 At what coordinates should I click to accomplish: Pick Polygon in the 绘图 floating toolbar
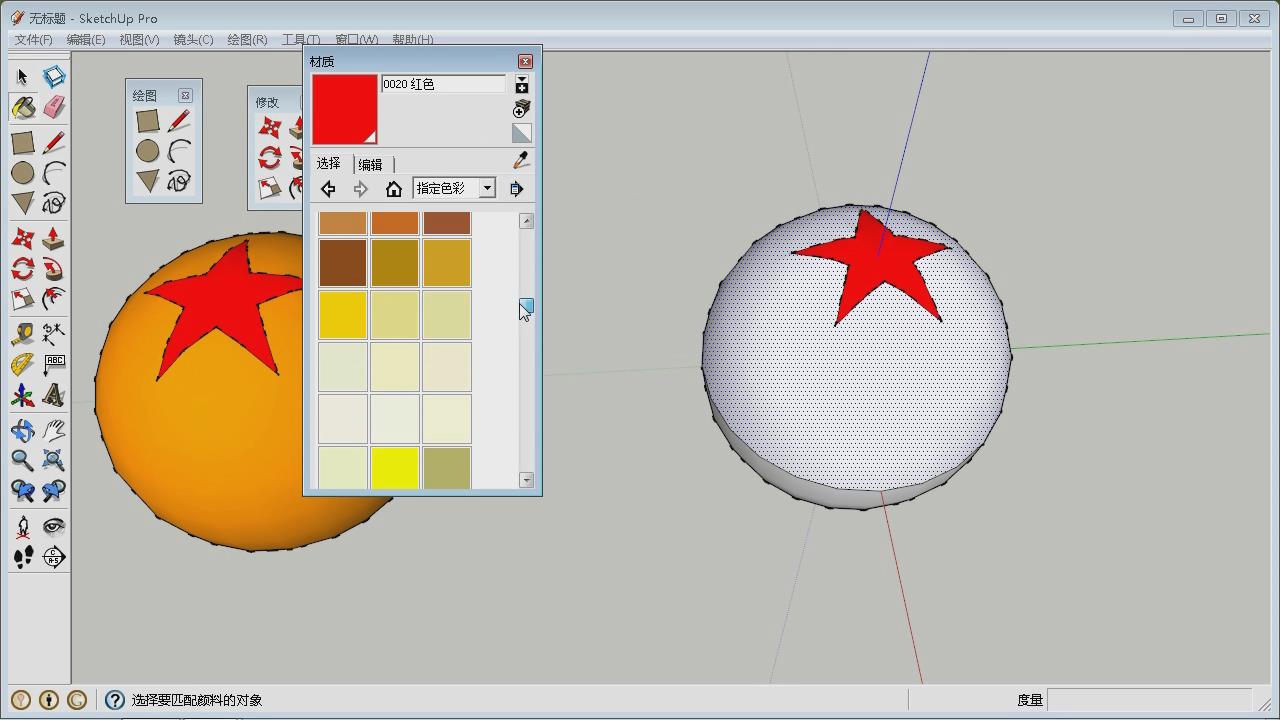click(147, 181)
